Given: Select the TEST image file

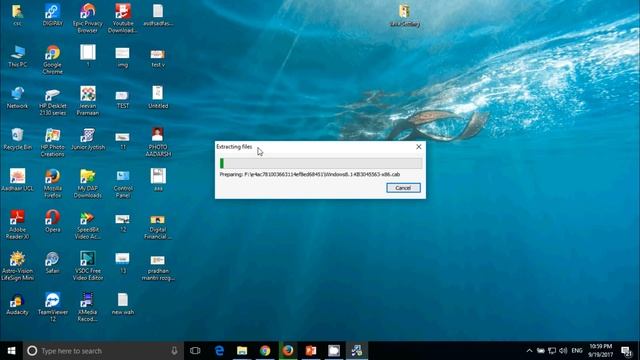Looking at the screenshot, I should pos(123,98).
